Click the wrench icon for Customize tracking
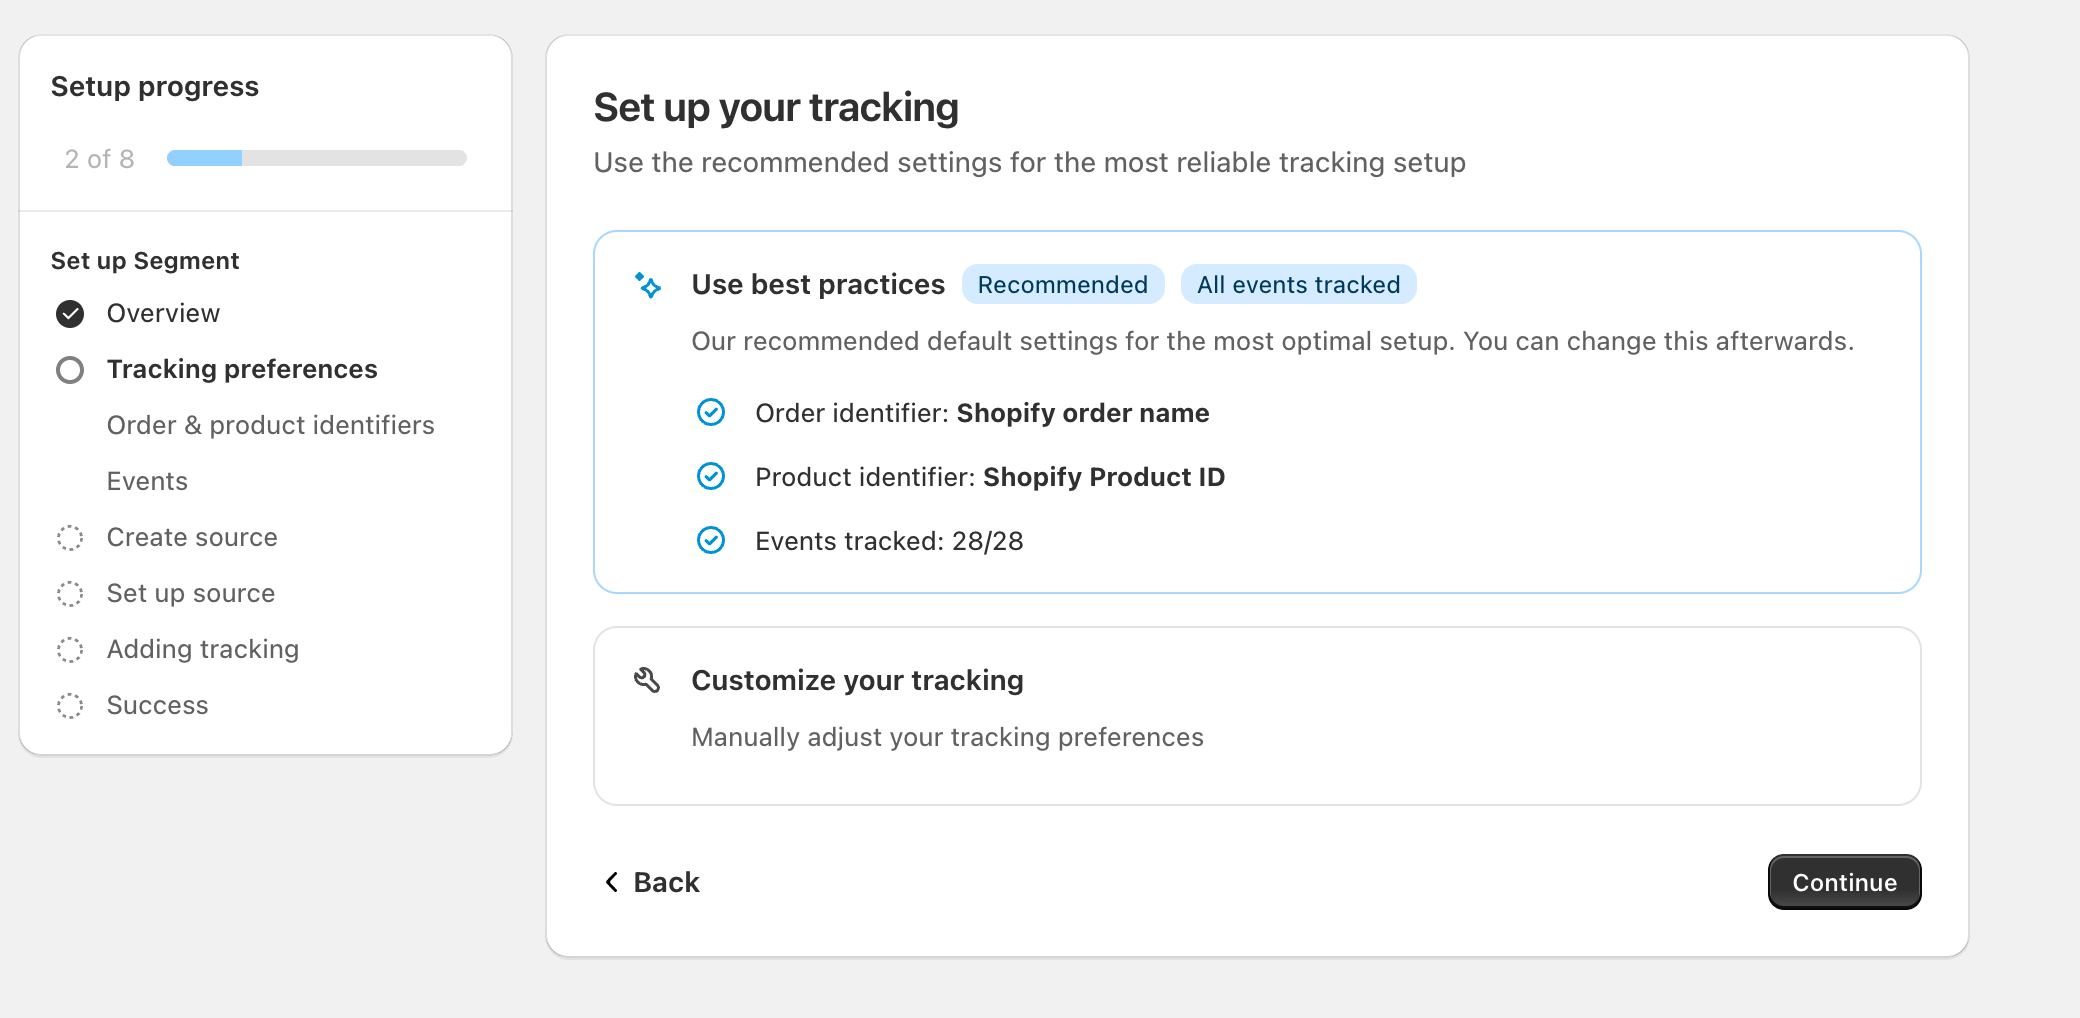This screenshot has width=2080, height=1018. (x=647, y=680)
